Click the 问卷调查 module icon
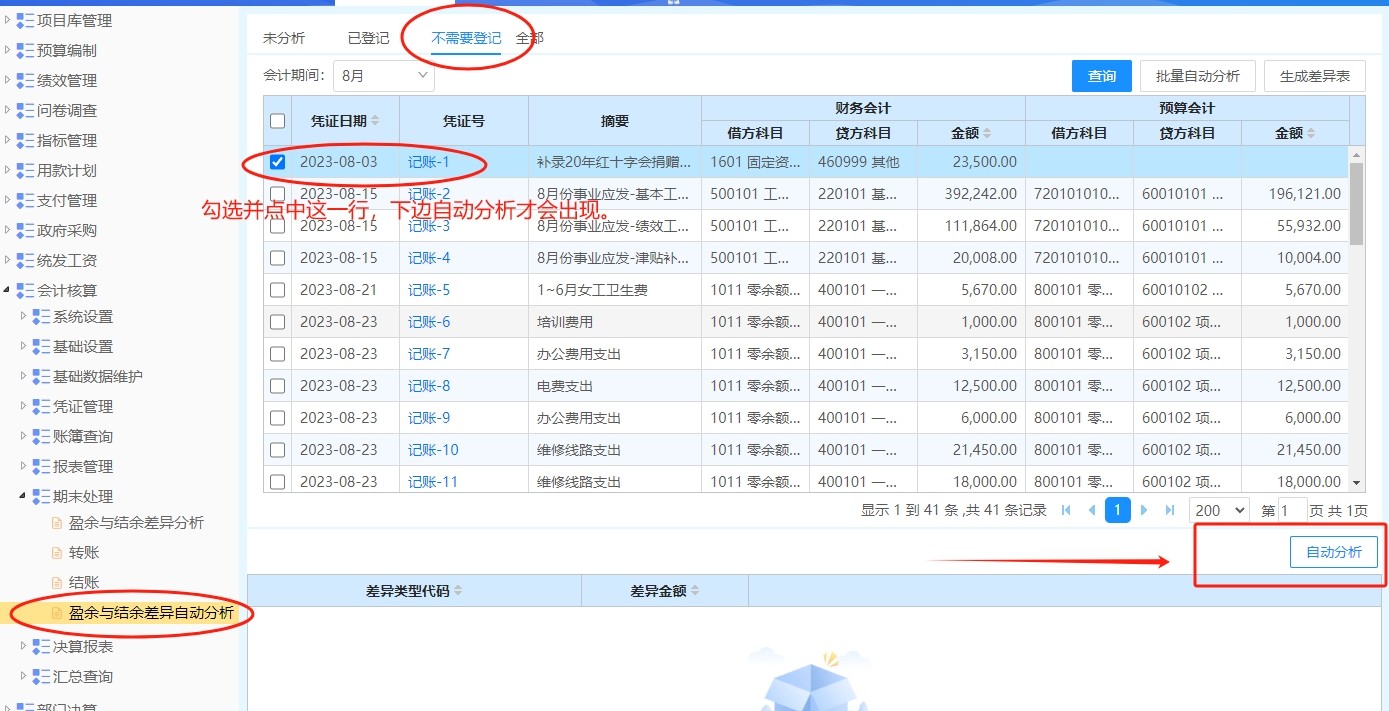The height and width of the screenshot is (711, 1389). pos(25,110)
